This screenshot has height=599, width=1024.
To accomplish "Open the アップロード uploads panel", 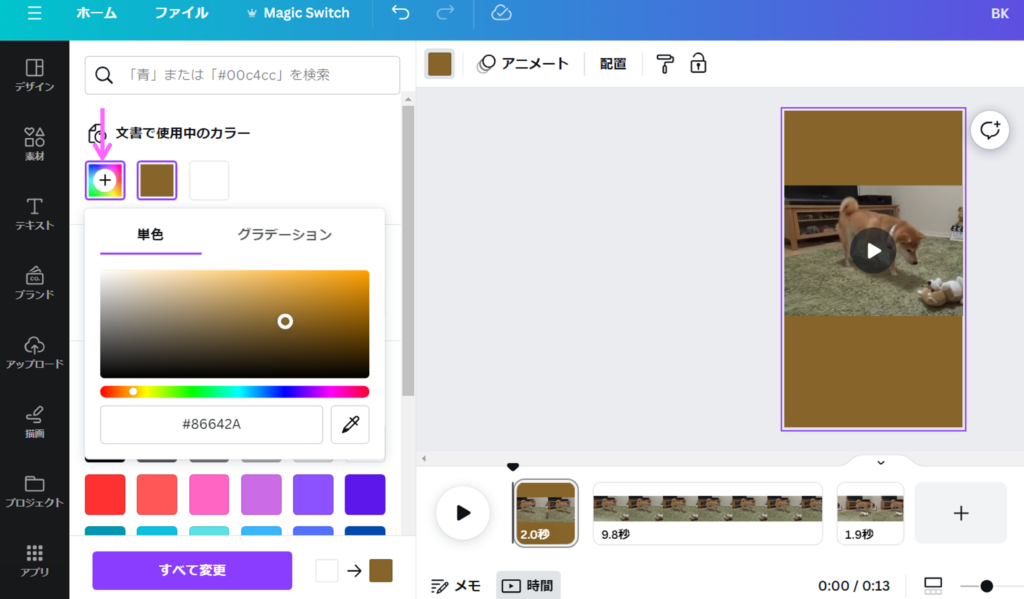I will pyautogui.click(x=34, y=353).
